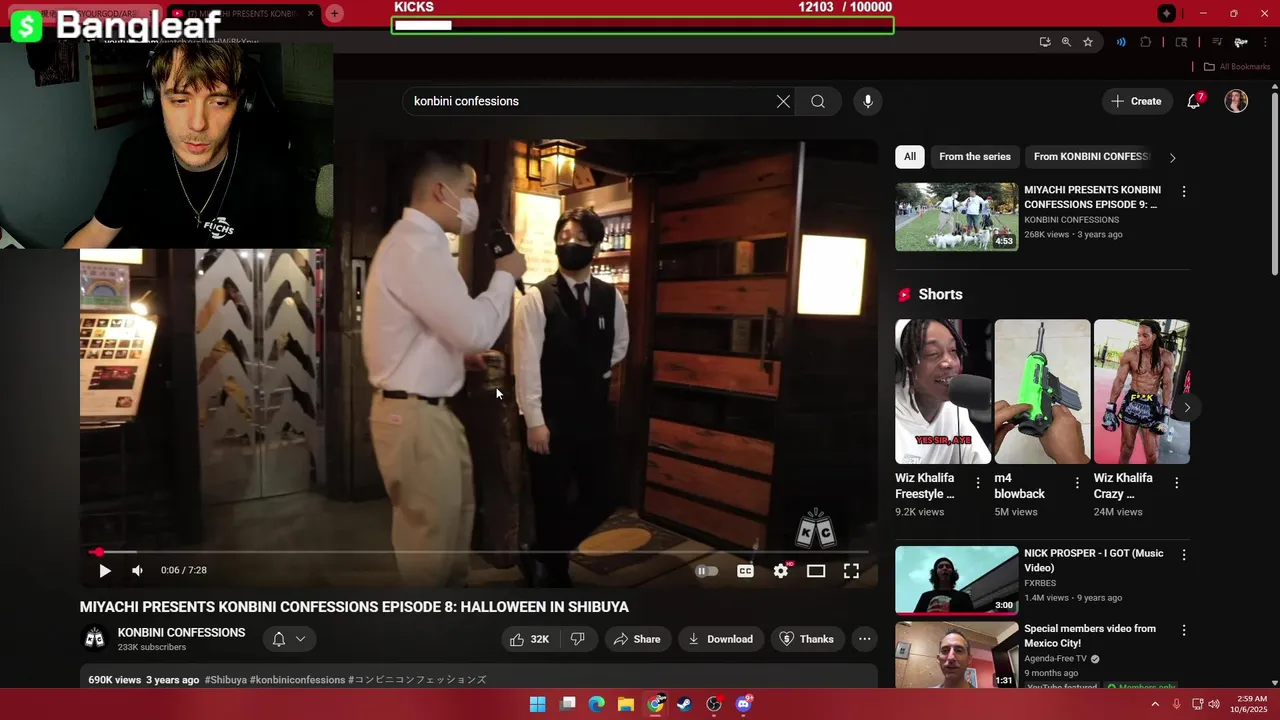Mute the video volume speaker

[x=137, y=570]
